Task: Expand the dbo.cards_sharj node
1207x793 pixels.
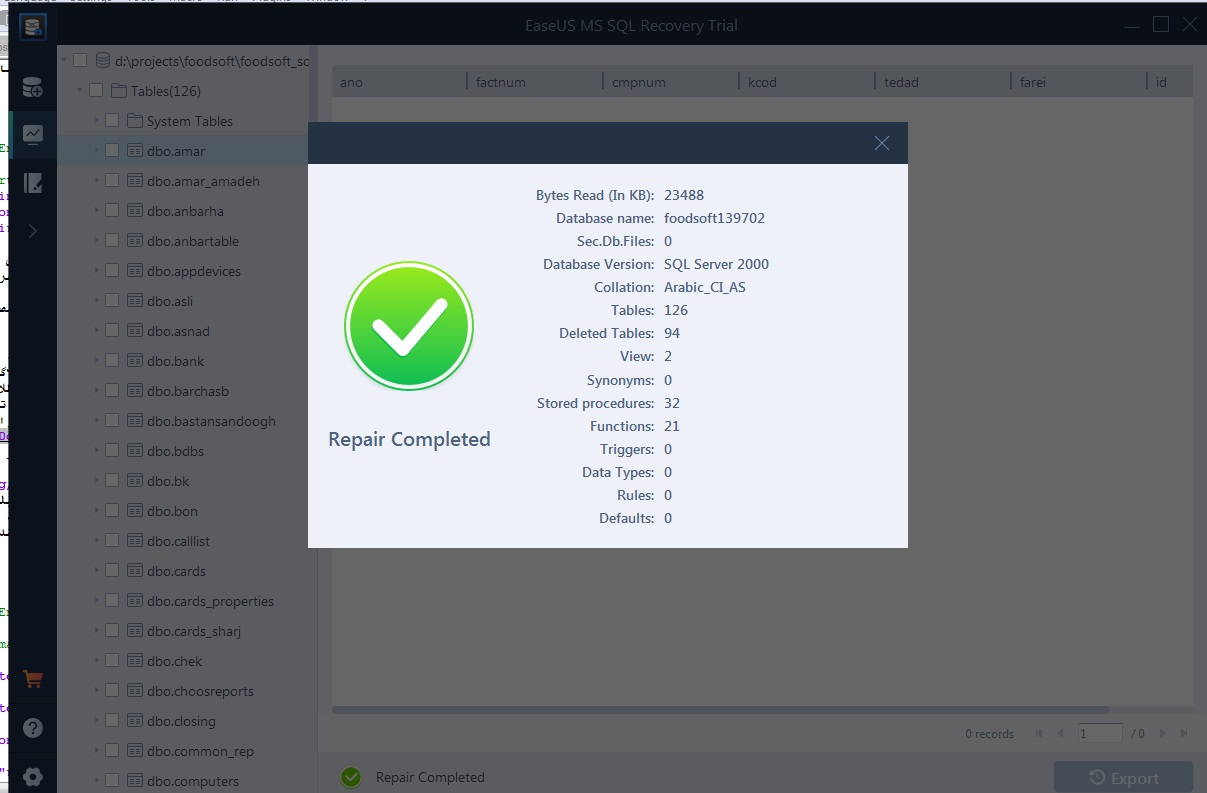Action: click(x=97, y=631)
